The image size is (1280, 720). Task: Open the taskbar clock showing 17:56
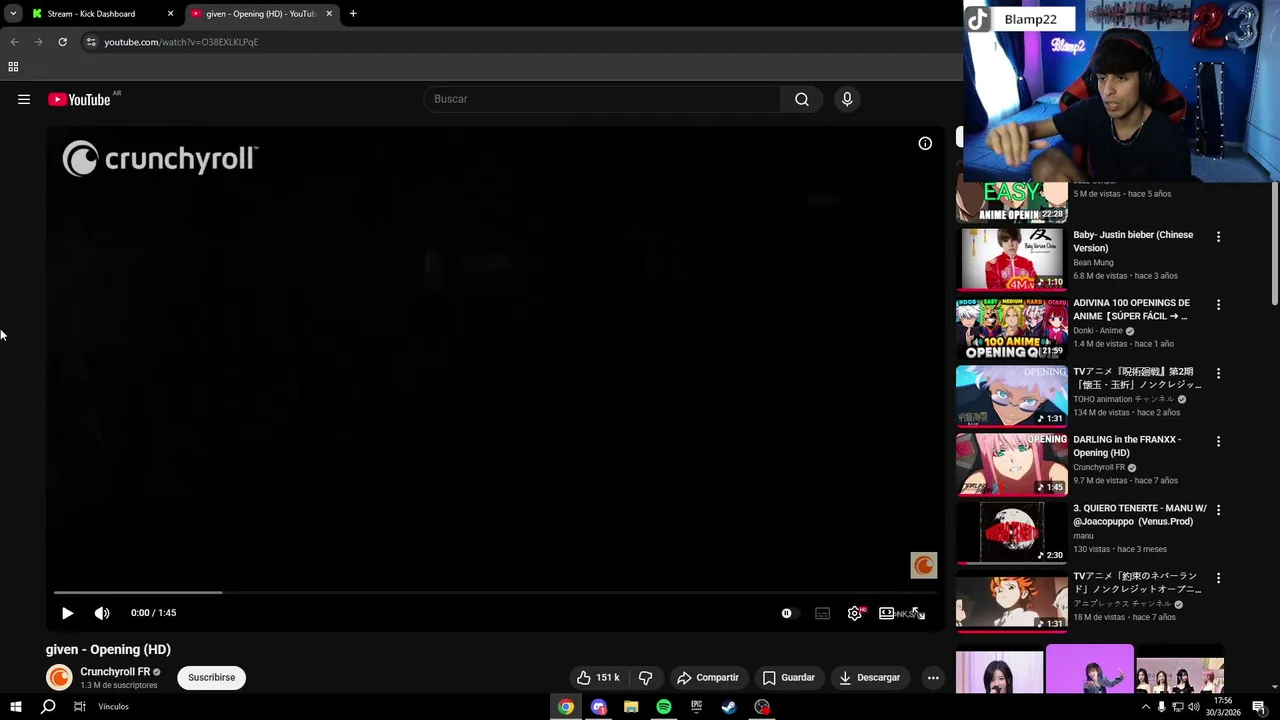click(x=1223, y=707)
